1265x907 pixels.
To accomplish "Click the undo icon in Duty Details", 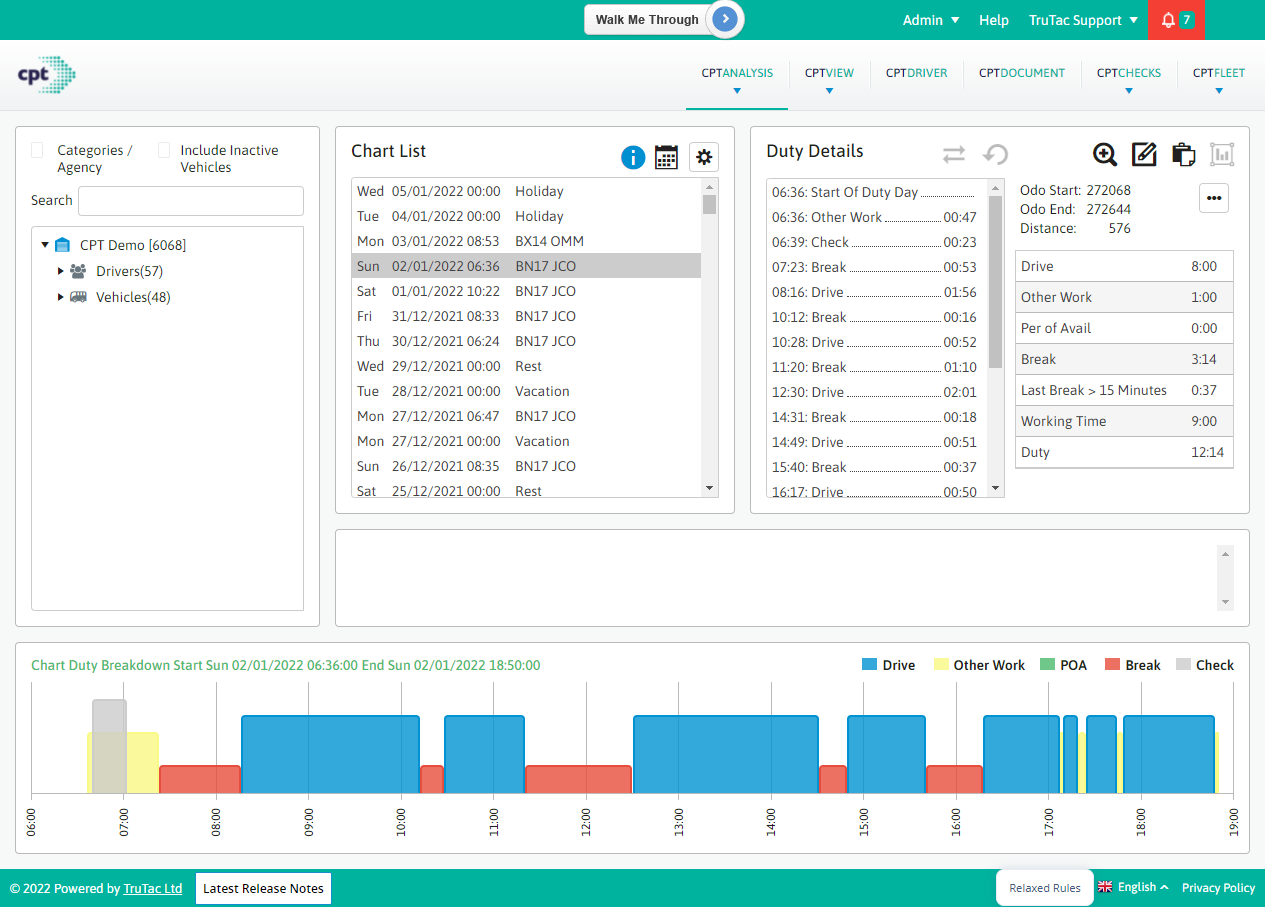I will [x=994, y=154].
